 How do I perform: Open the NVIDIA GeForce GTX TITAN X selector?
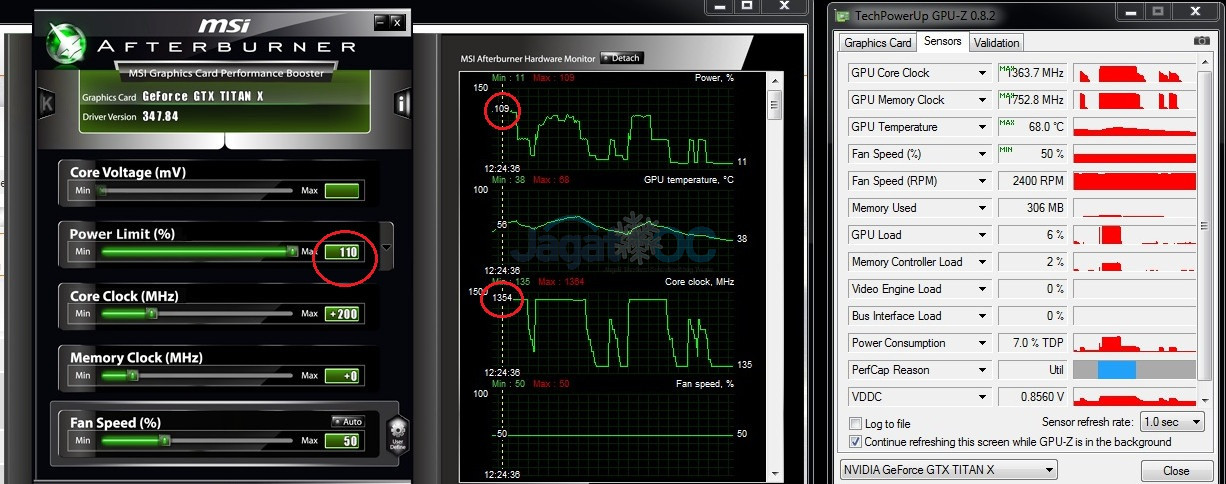coord(947,470)
